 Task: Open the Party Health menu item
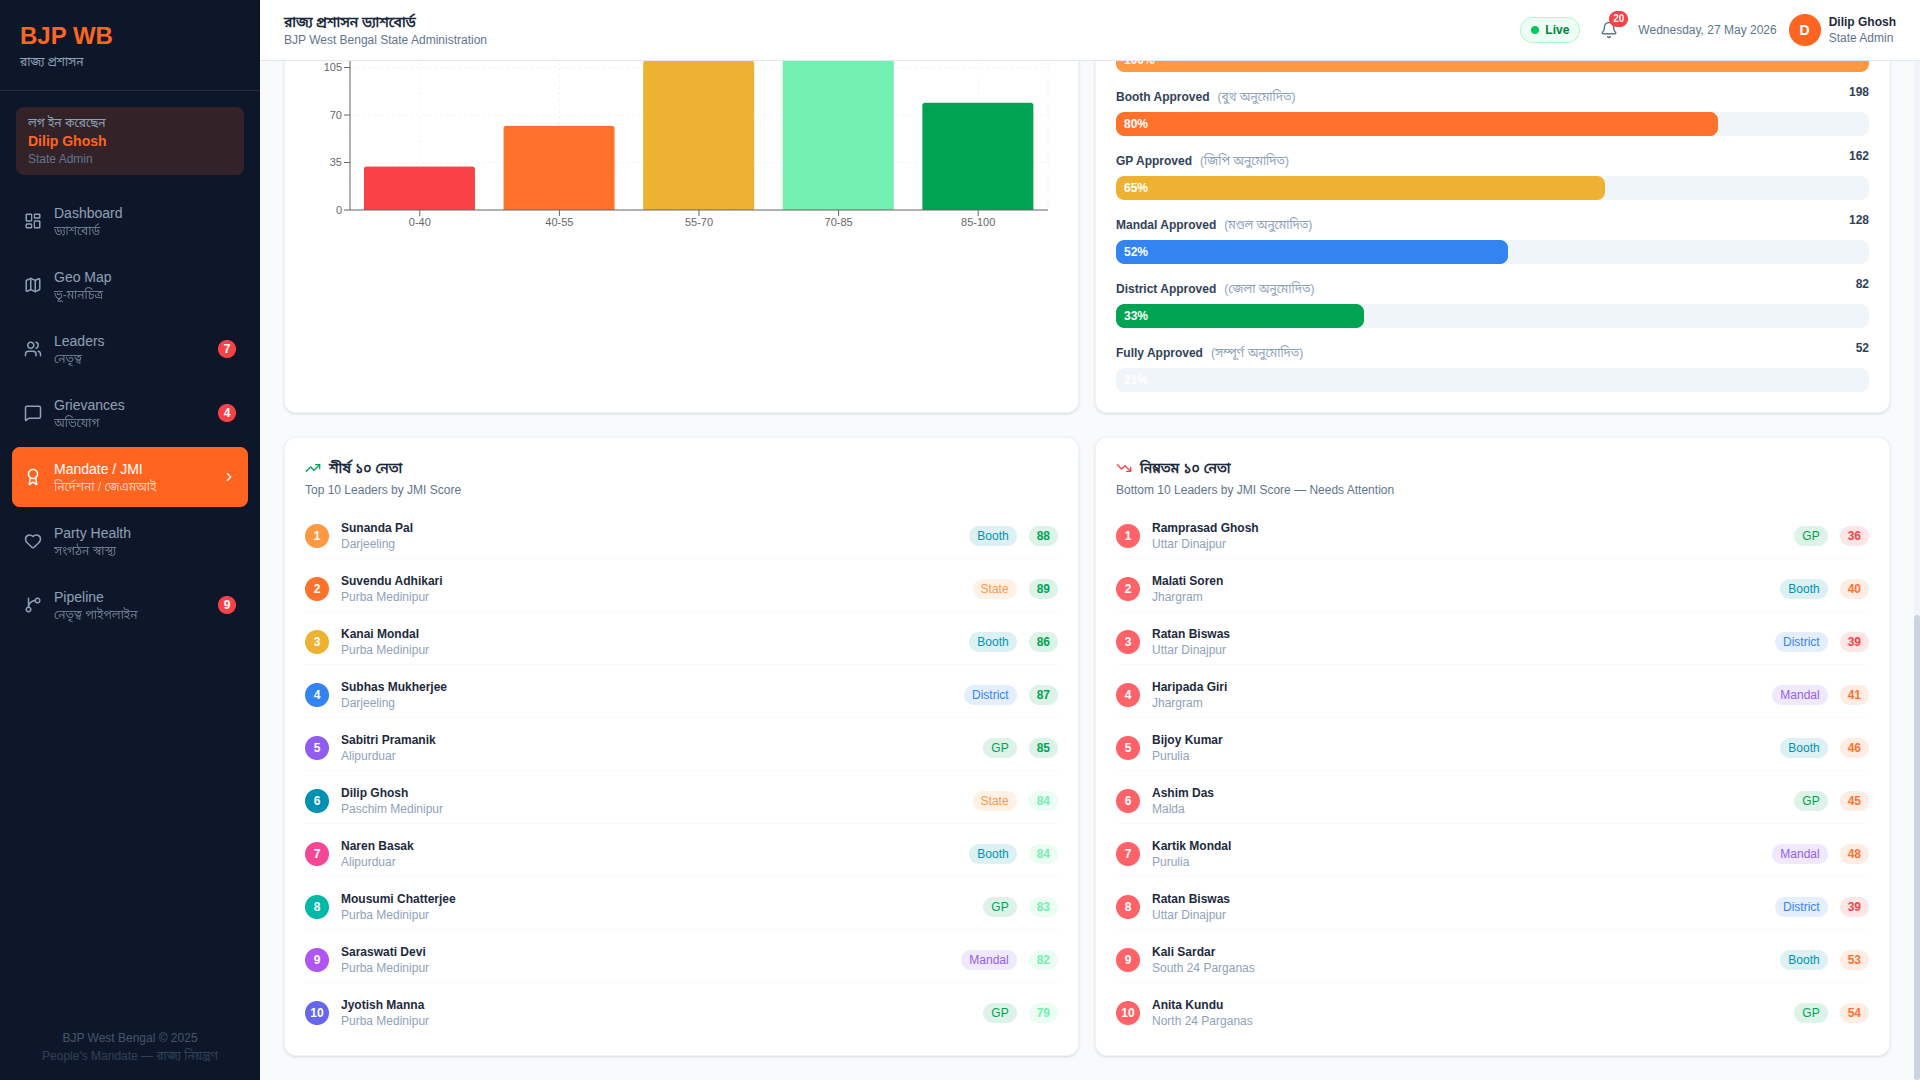[130, 541]
